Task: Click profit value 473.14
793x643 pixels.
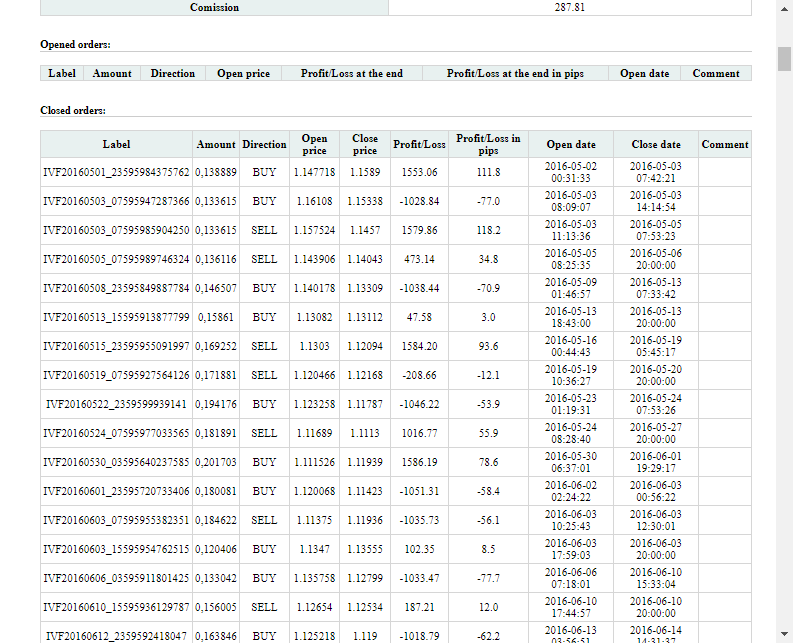Action: 419,259
